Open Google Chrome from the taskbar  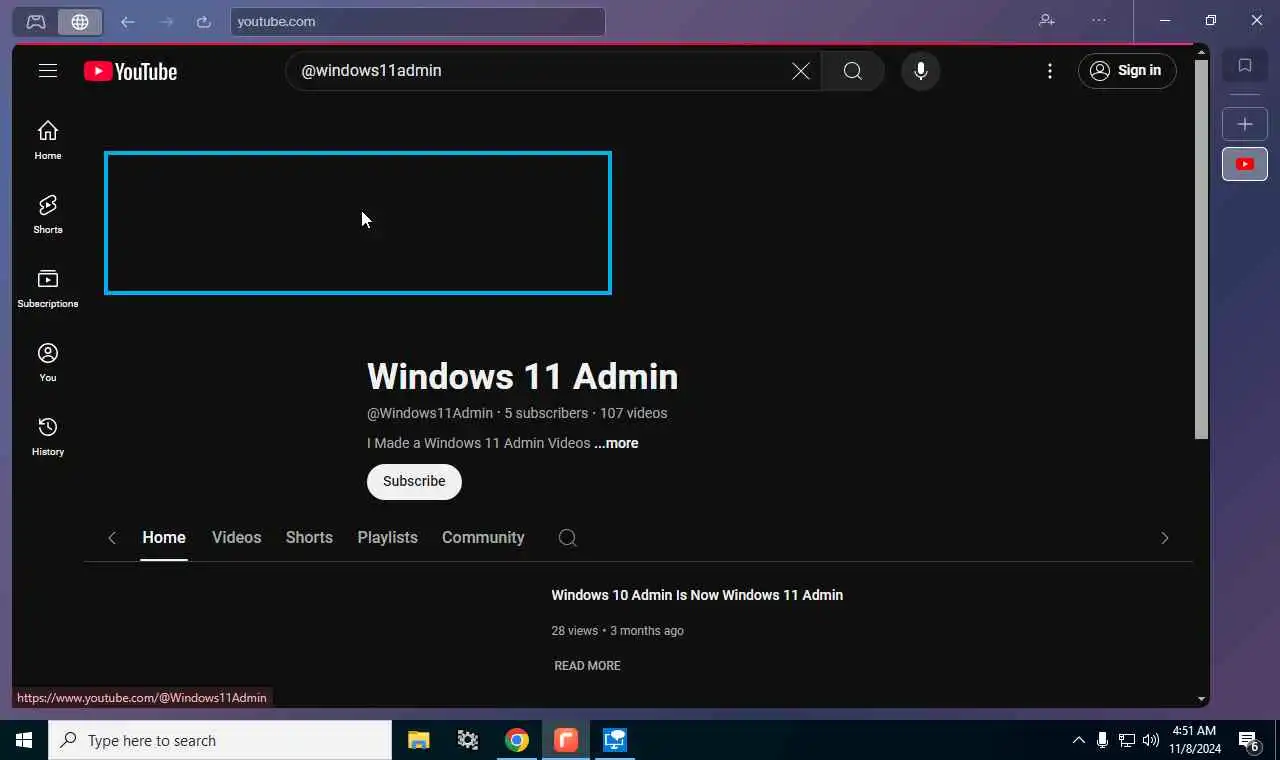516,740
